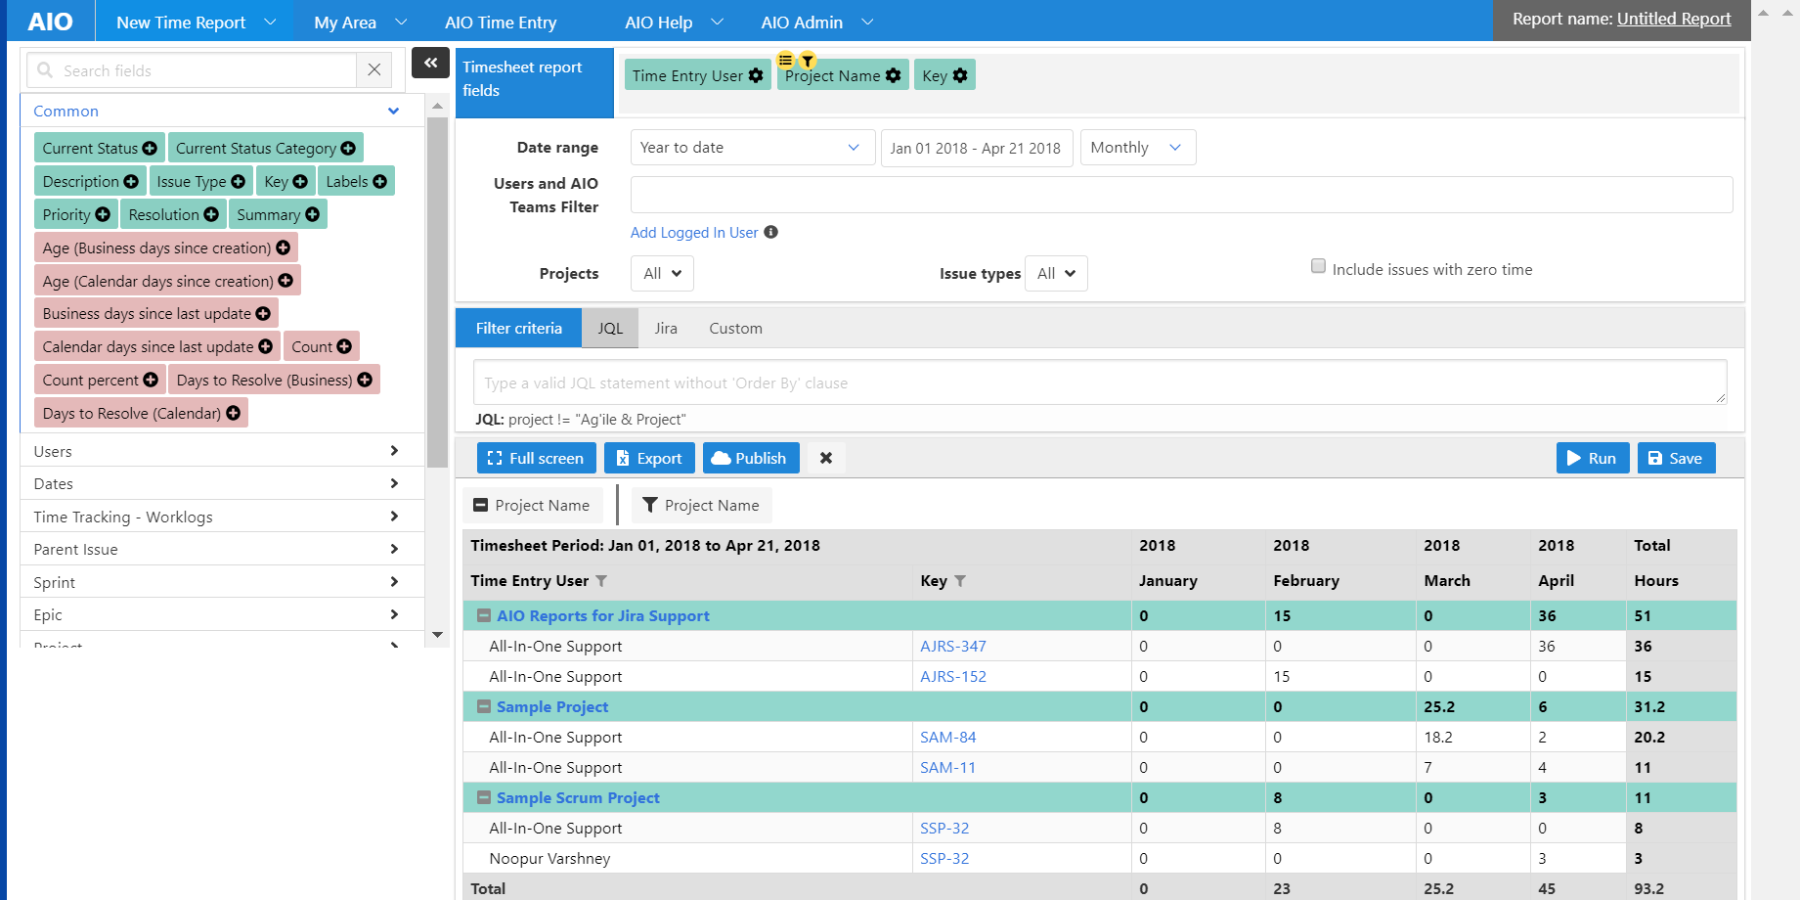This screenshot has height=900, width=1800.
Task: Click the info icon beside Add Logged In User
Action: [x=771, y=232]
